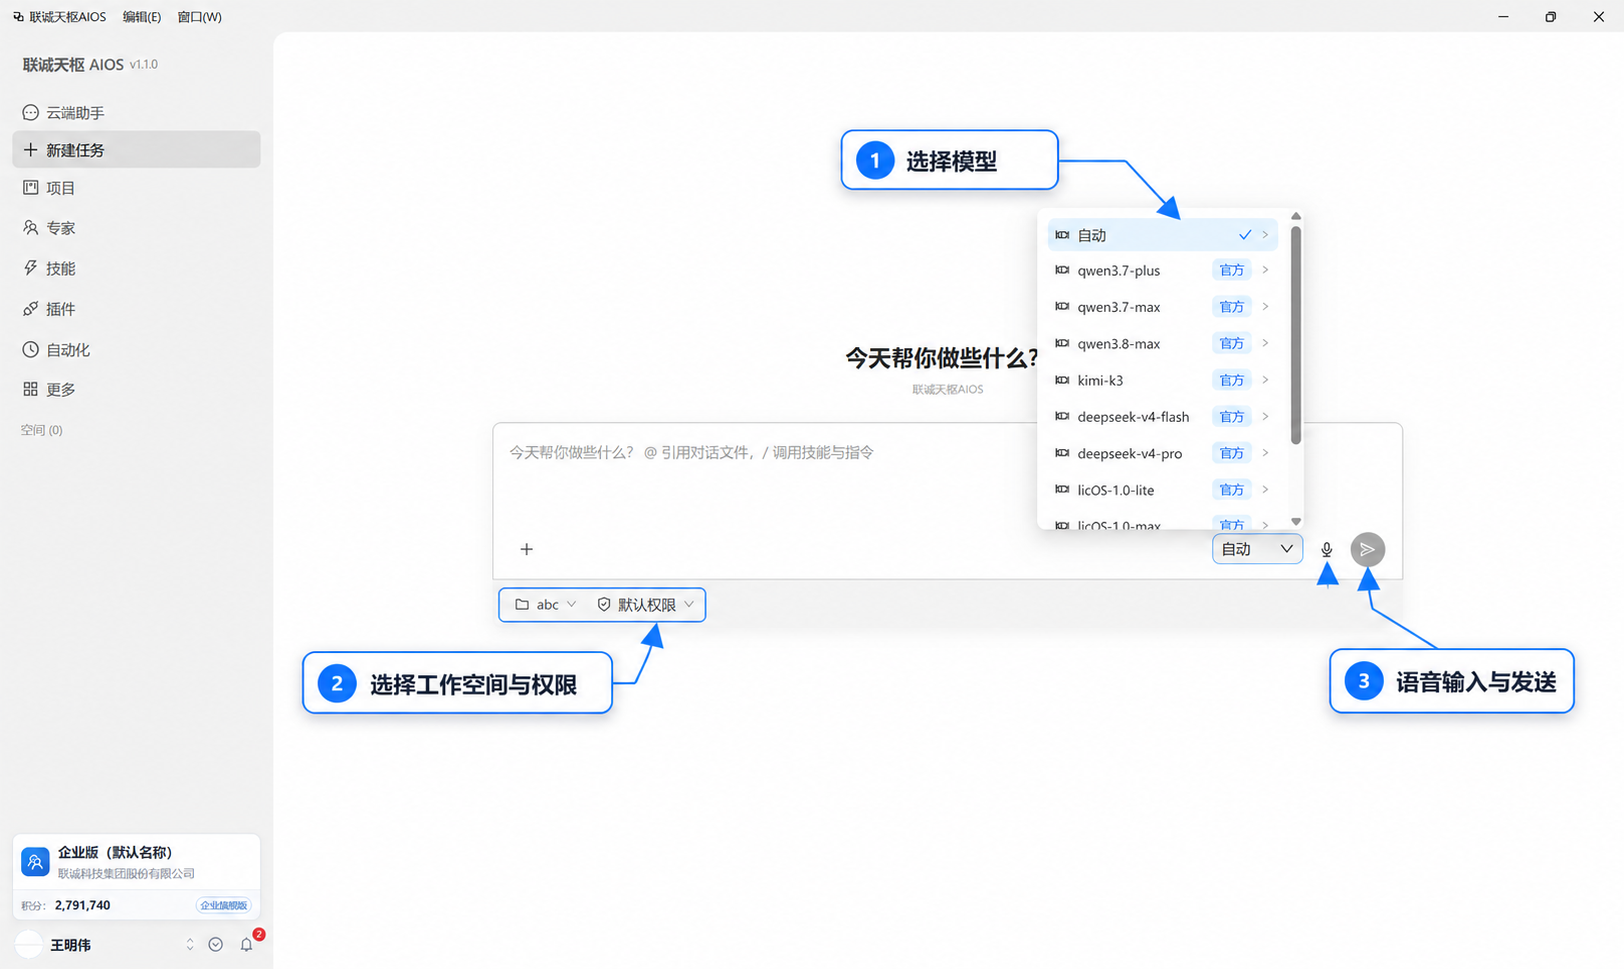This screenshot has width=1624, height=969.
Task: Expand the arrow beside qwen3.7-max
Action: (1265, 307)
